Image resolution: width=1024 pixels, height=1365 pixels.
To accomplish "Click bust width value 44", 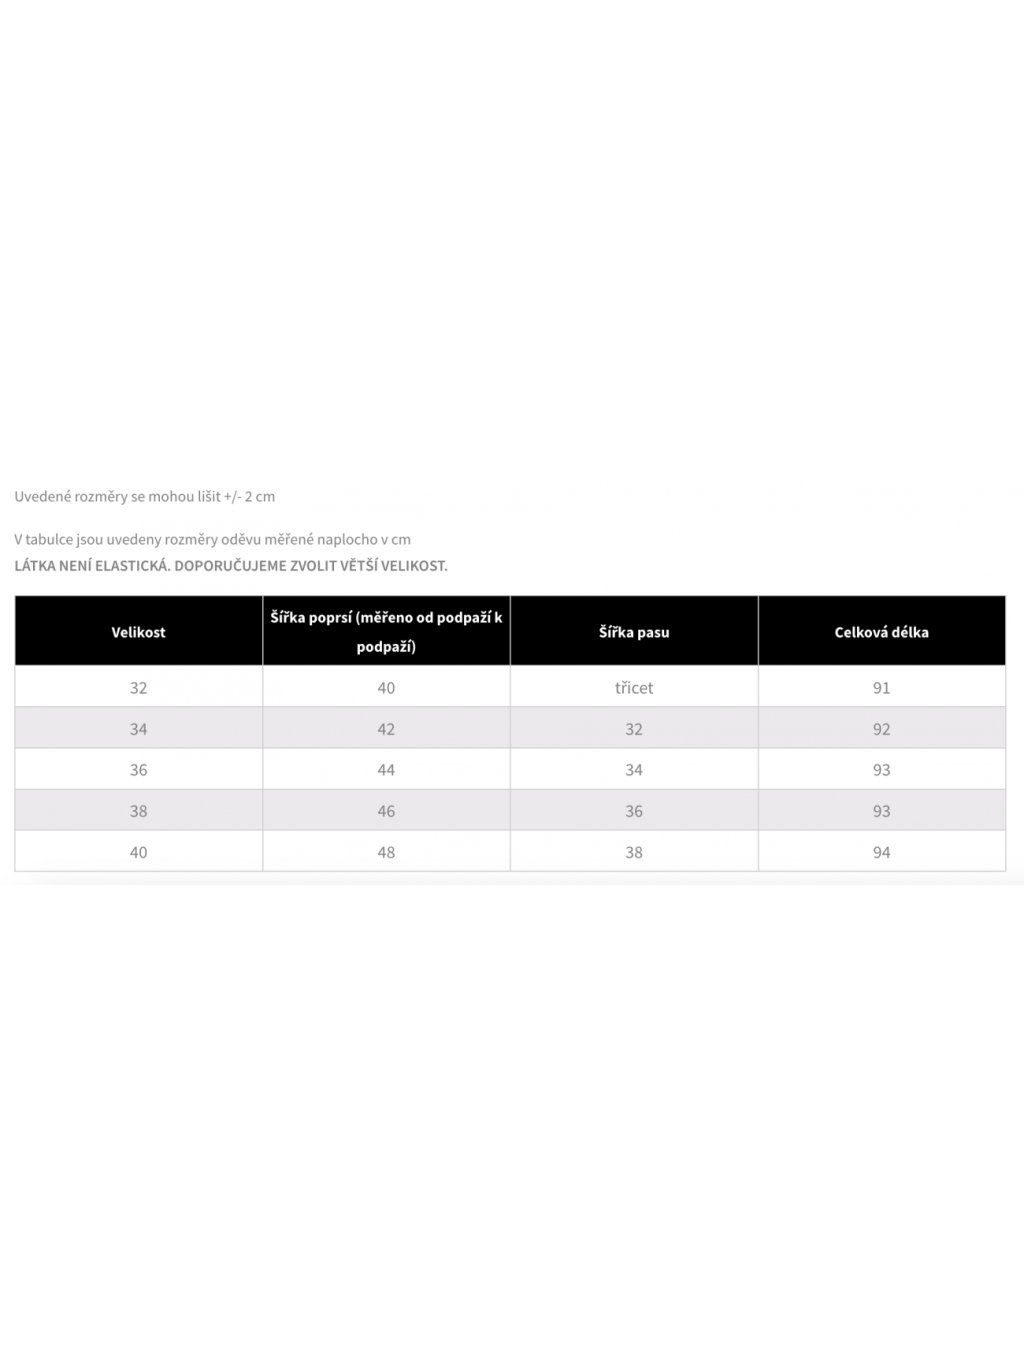I will (x=386, y=769).
